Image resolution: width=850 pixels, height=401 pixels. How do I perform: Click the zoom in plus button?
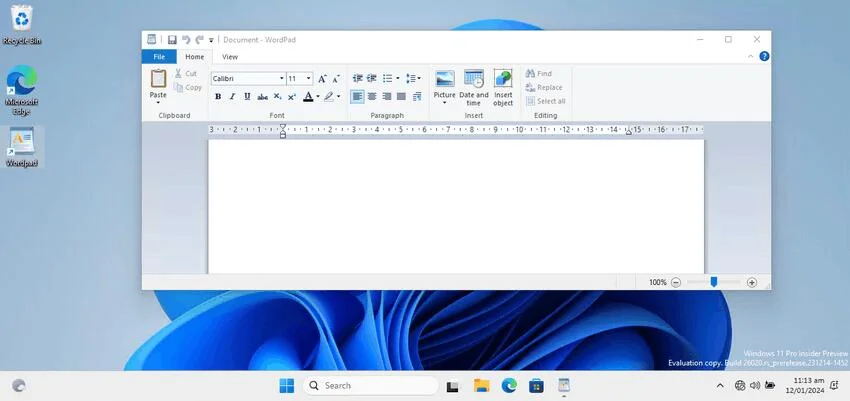pyautogui.click(x=752, y=283)
